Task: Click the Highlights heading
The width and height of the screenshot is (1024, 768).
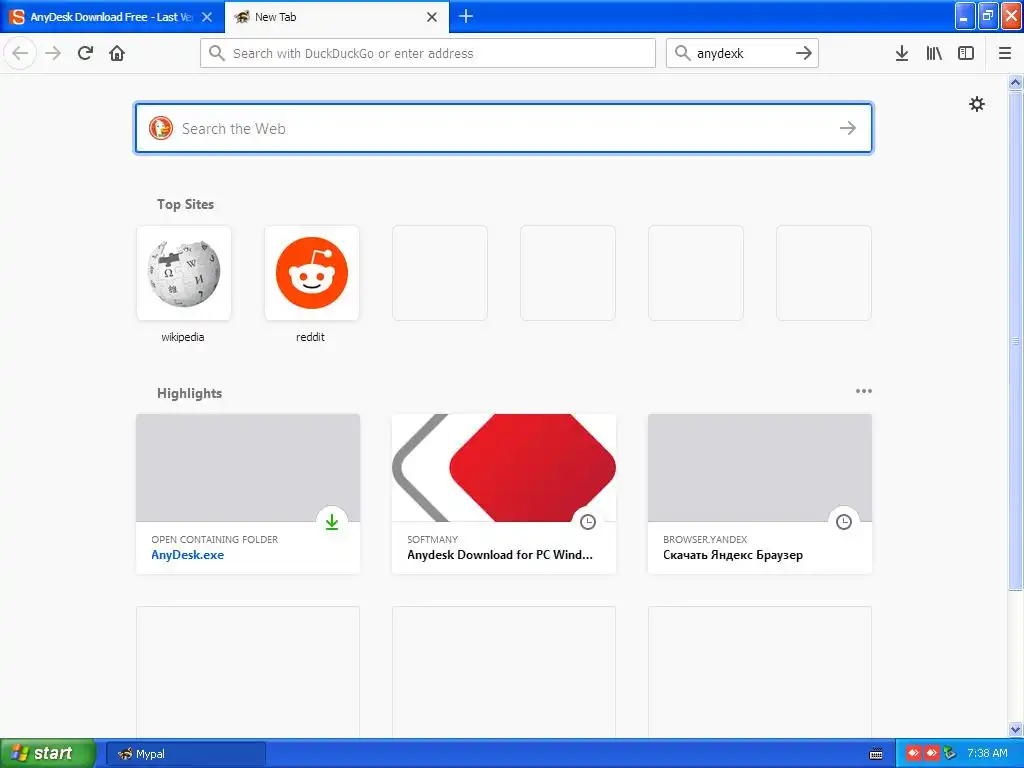Action: click(x=189, y=393)
